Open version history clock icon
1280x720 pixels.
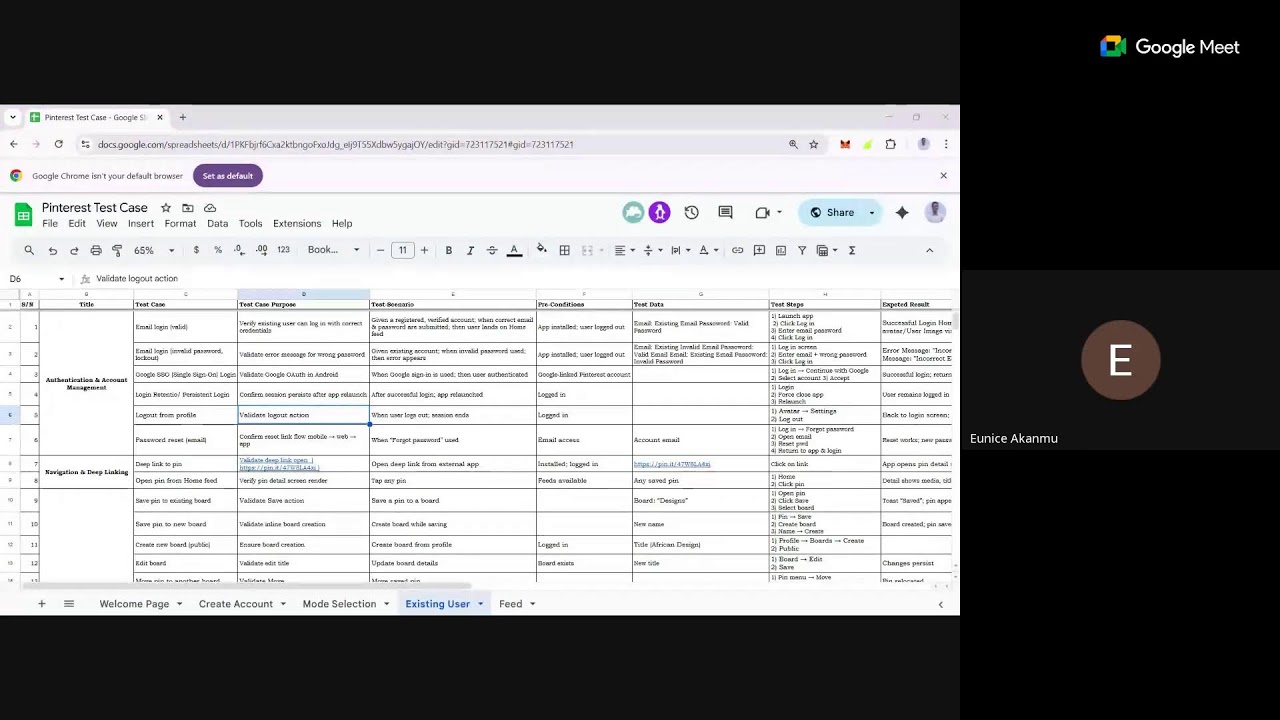tap(691, 212)
